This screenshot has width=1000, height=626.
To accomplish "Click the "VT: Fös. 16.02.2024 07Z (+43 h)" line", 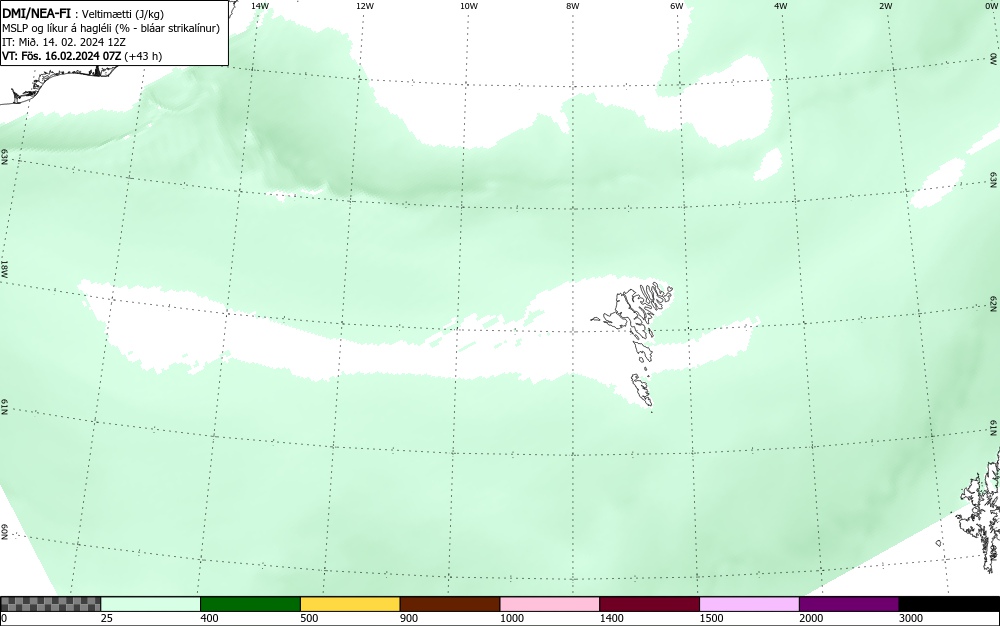I will 82,56.
